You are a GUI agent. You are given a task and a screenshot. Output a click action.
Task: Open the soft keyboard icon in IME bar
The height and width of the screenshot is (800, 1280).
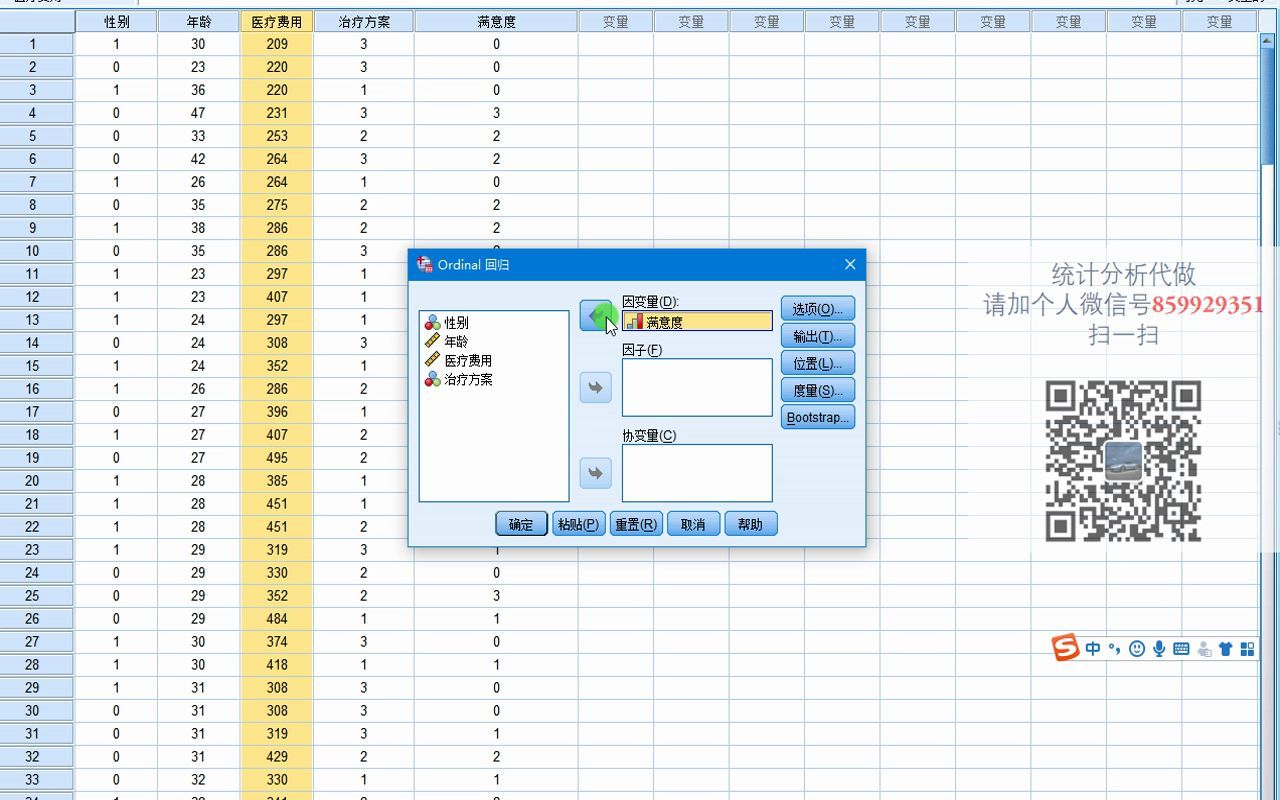point(1181,649)
